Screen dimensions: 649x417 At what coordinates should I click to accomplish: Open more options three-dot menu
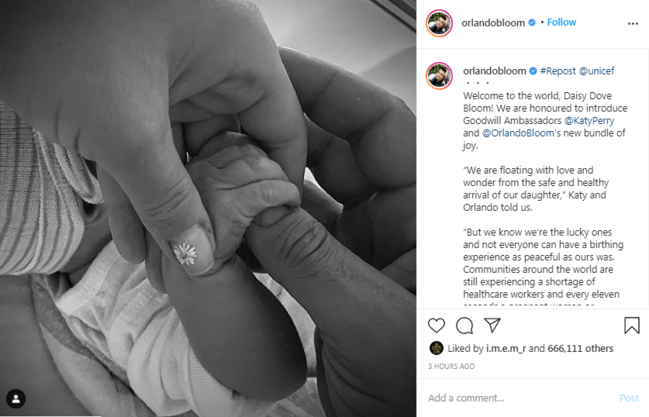633,24
